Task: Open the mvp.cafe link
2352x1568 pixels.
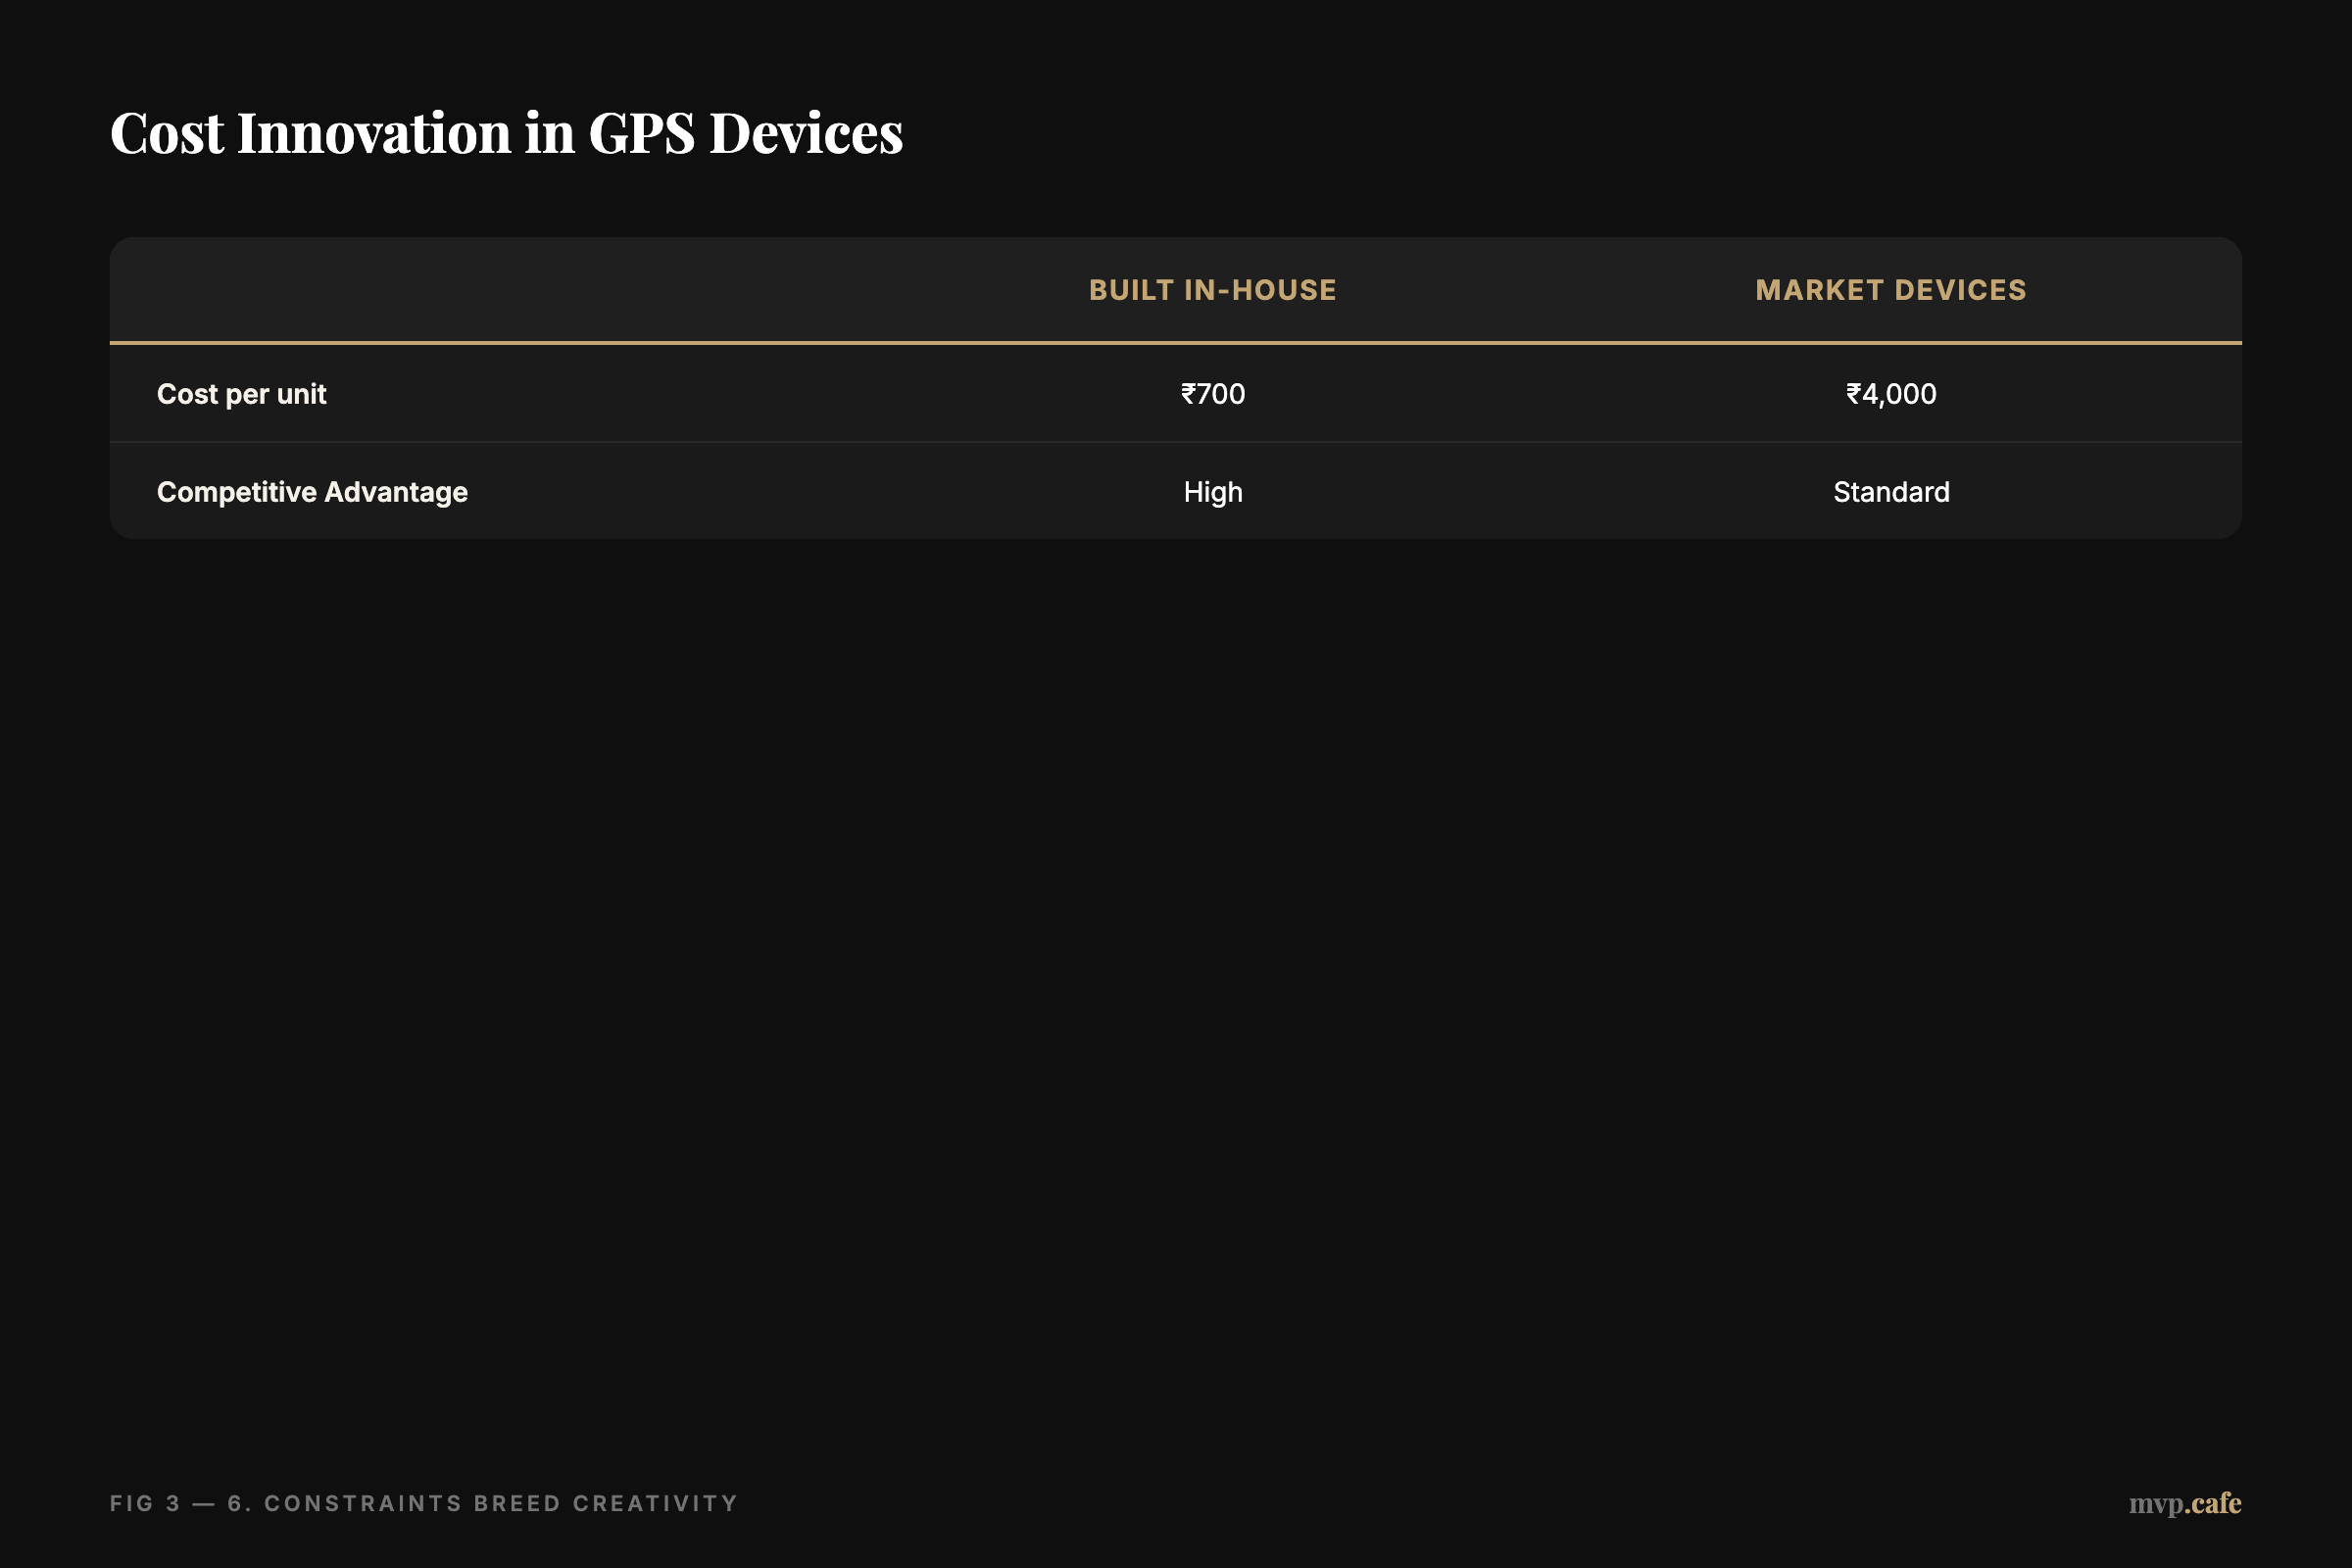Action: (x=2184, y=1503)
